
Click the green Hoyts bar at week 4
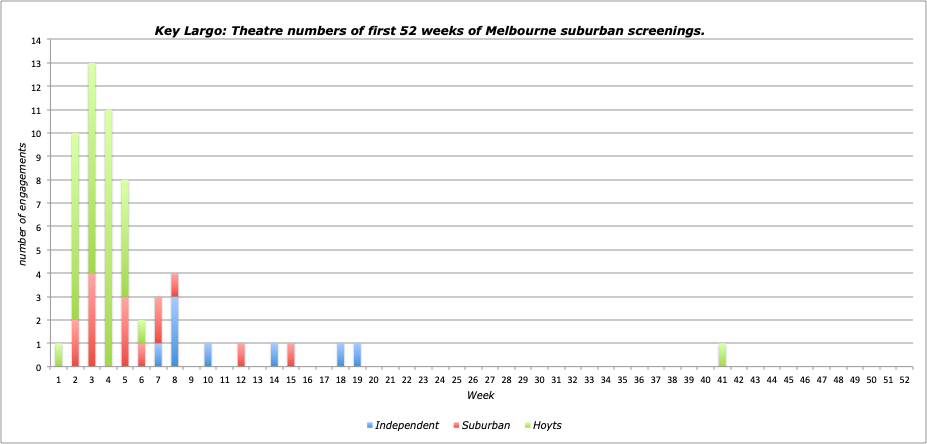click(109, 238)
